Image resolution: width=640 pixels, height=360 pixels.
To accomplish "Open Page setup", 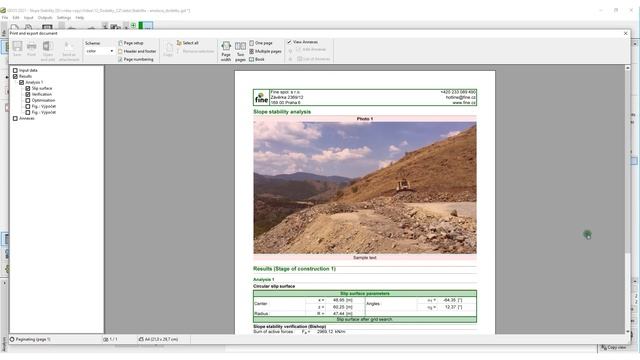I will (131, 43).
